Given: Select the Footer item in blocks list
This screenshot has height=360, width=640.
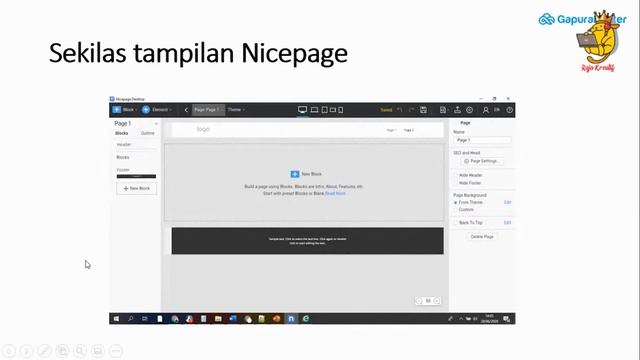Looking at the screenshot, I should [123, 170].
